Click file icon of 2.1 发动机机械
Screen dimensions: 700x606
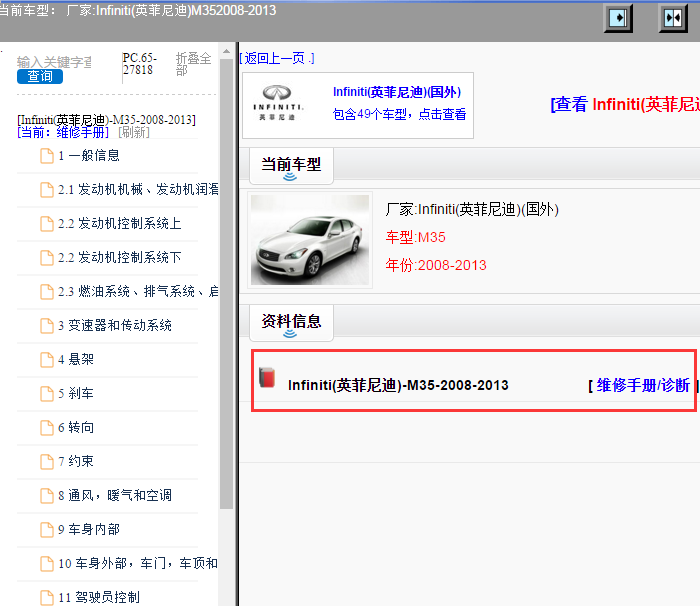pos(47,190)
